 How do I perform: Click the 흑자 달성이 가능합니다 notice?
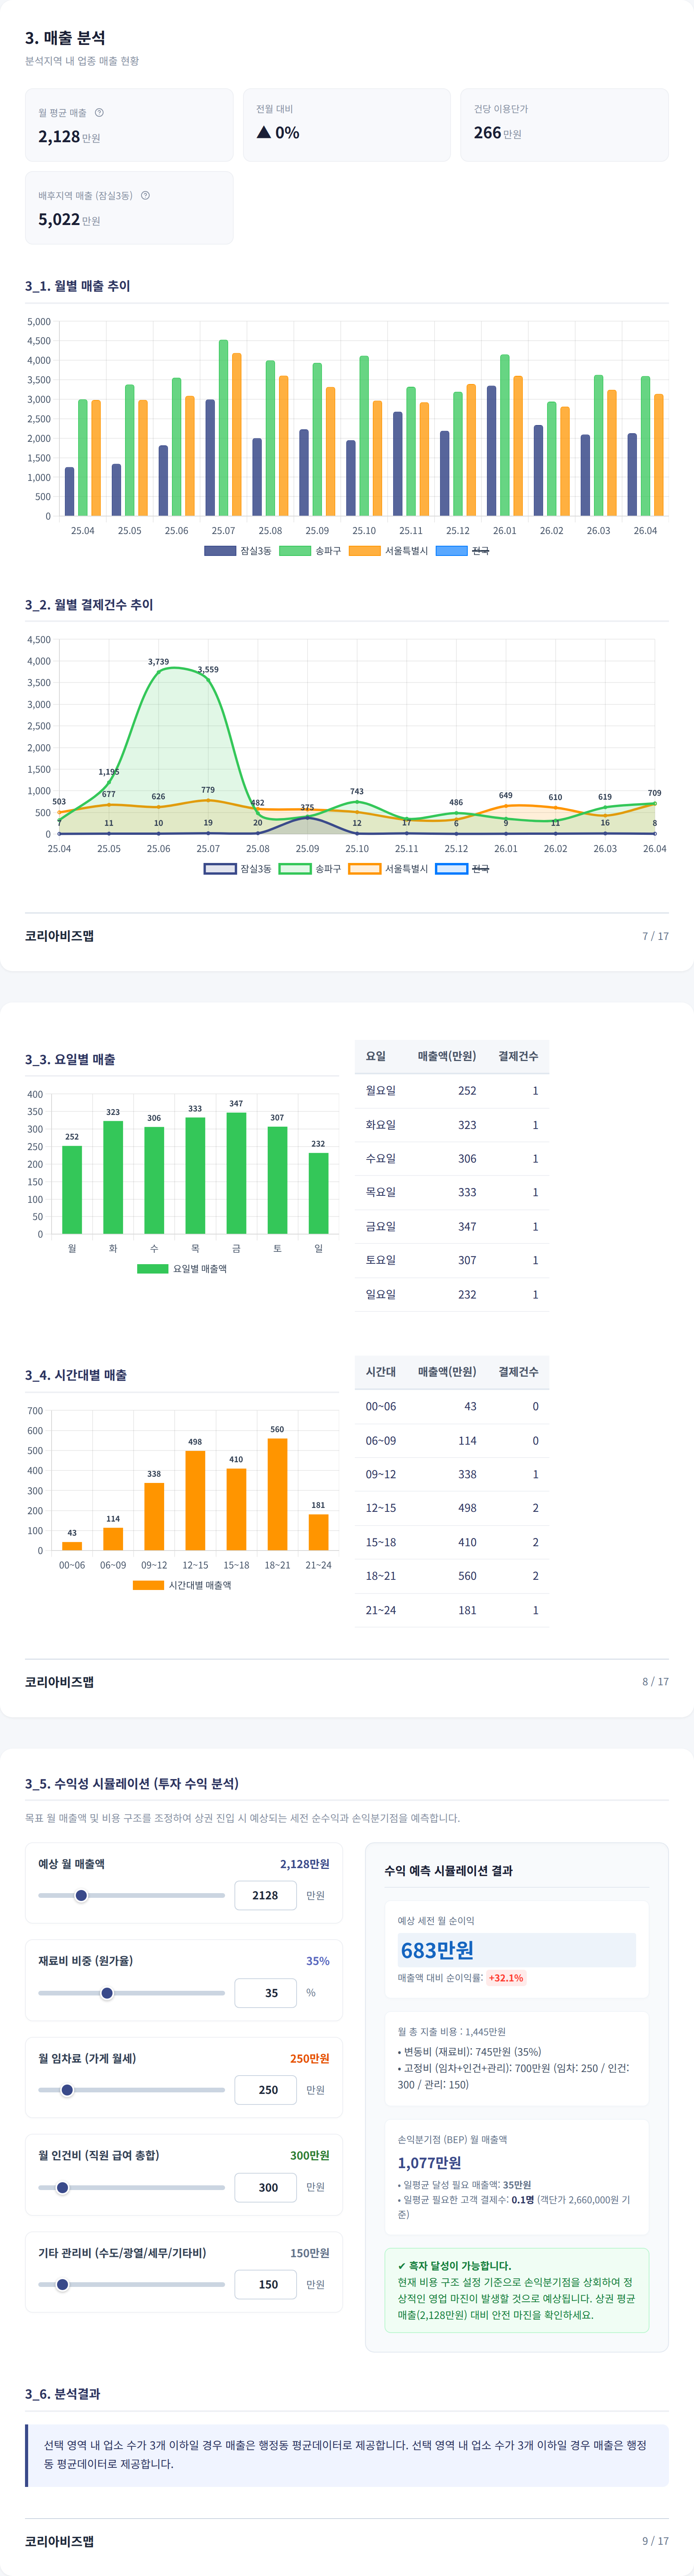pyautogui.click(x=517, y=2290)
